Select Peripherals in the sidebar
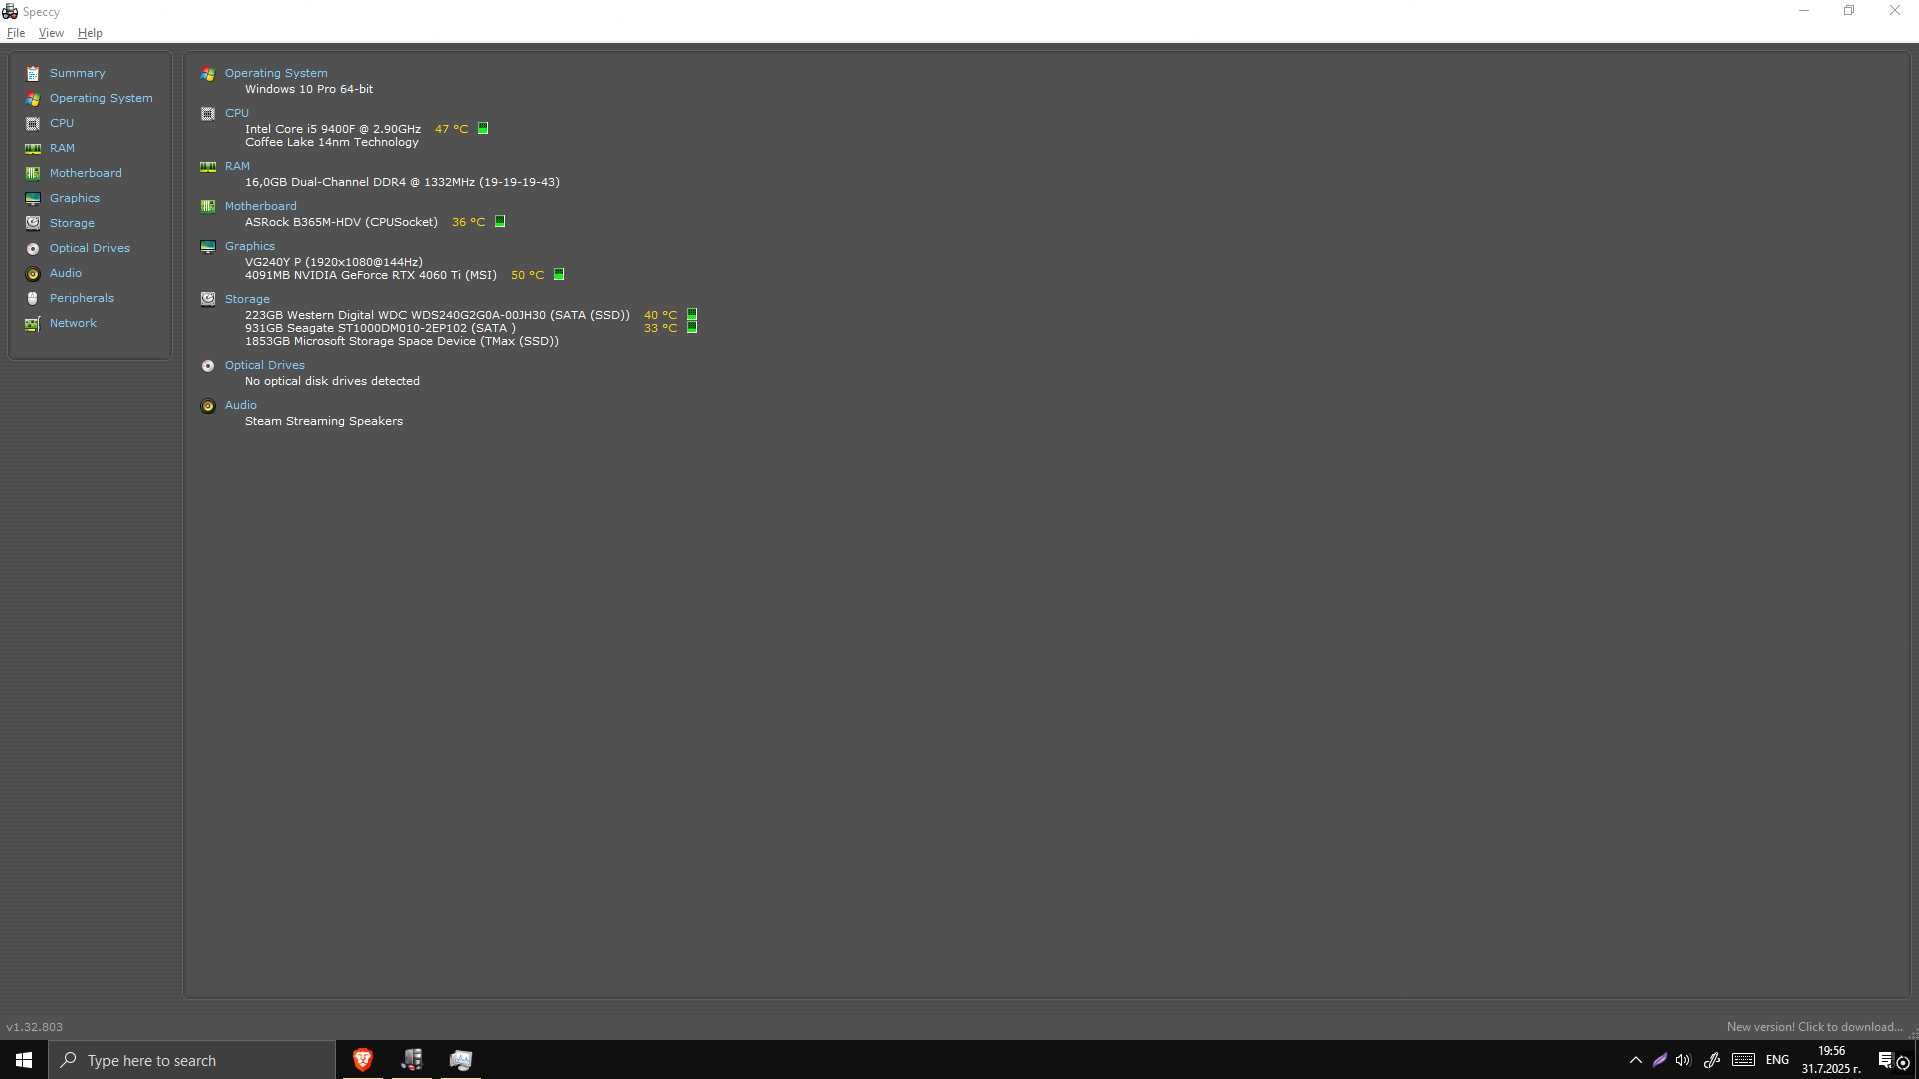 [82, 298]
